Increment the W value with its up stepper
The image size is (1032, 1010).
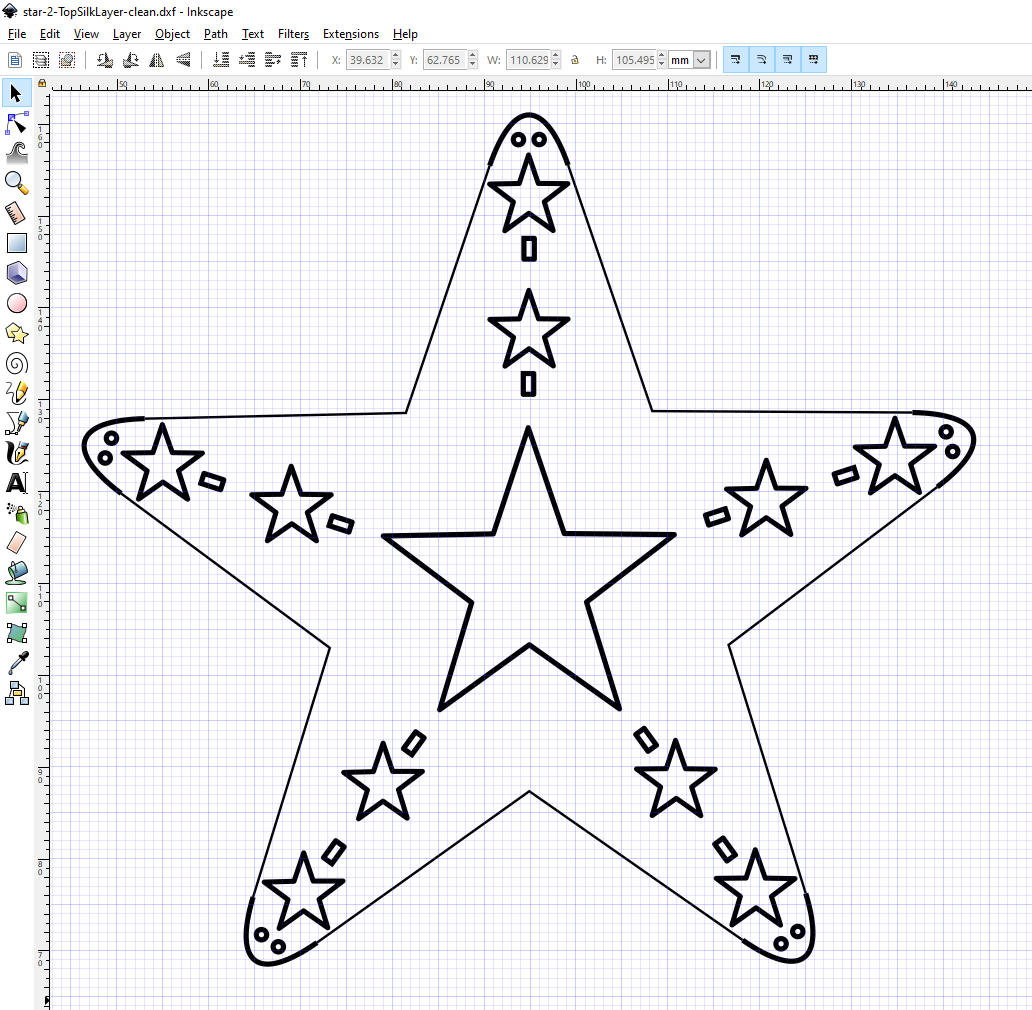pyautogui.click(x=557, y=53)
